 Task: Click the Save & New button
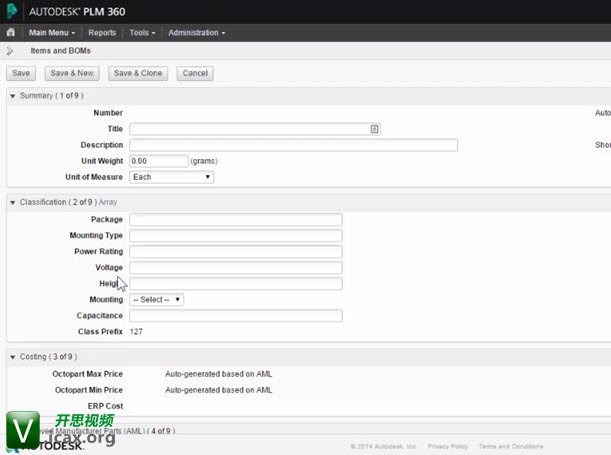[72, 73]
